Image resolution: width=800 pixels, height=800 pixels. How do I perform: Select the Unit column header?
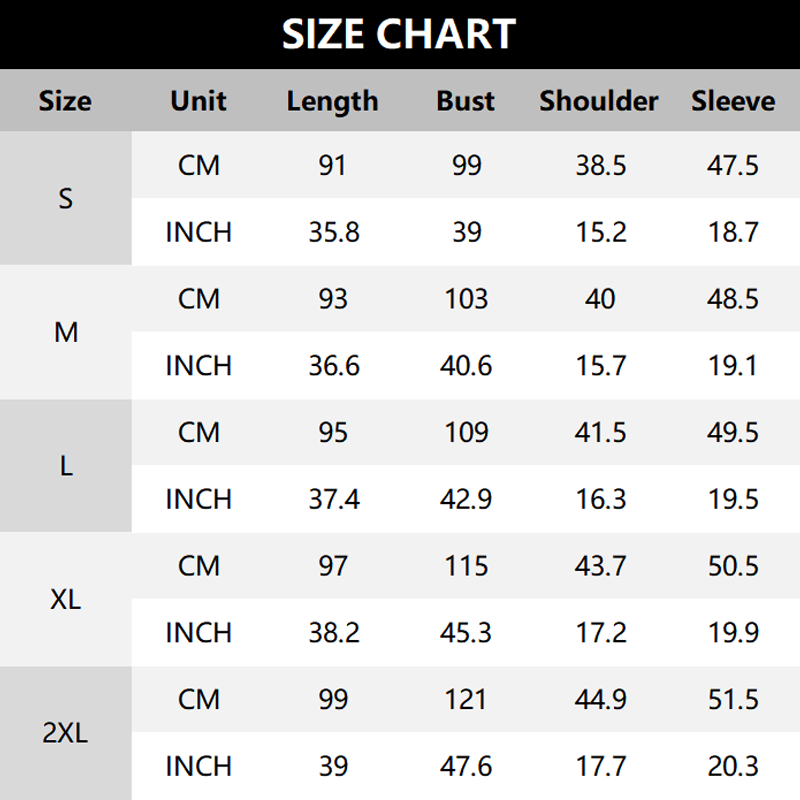pos(198,101)
